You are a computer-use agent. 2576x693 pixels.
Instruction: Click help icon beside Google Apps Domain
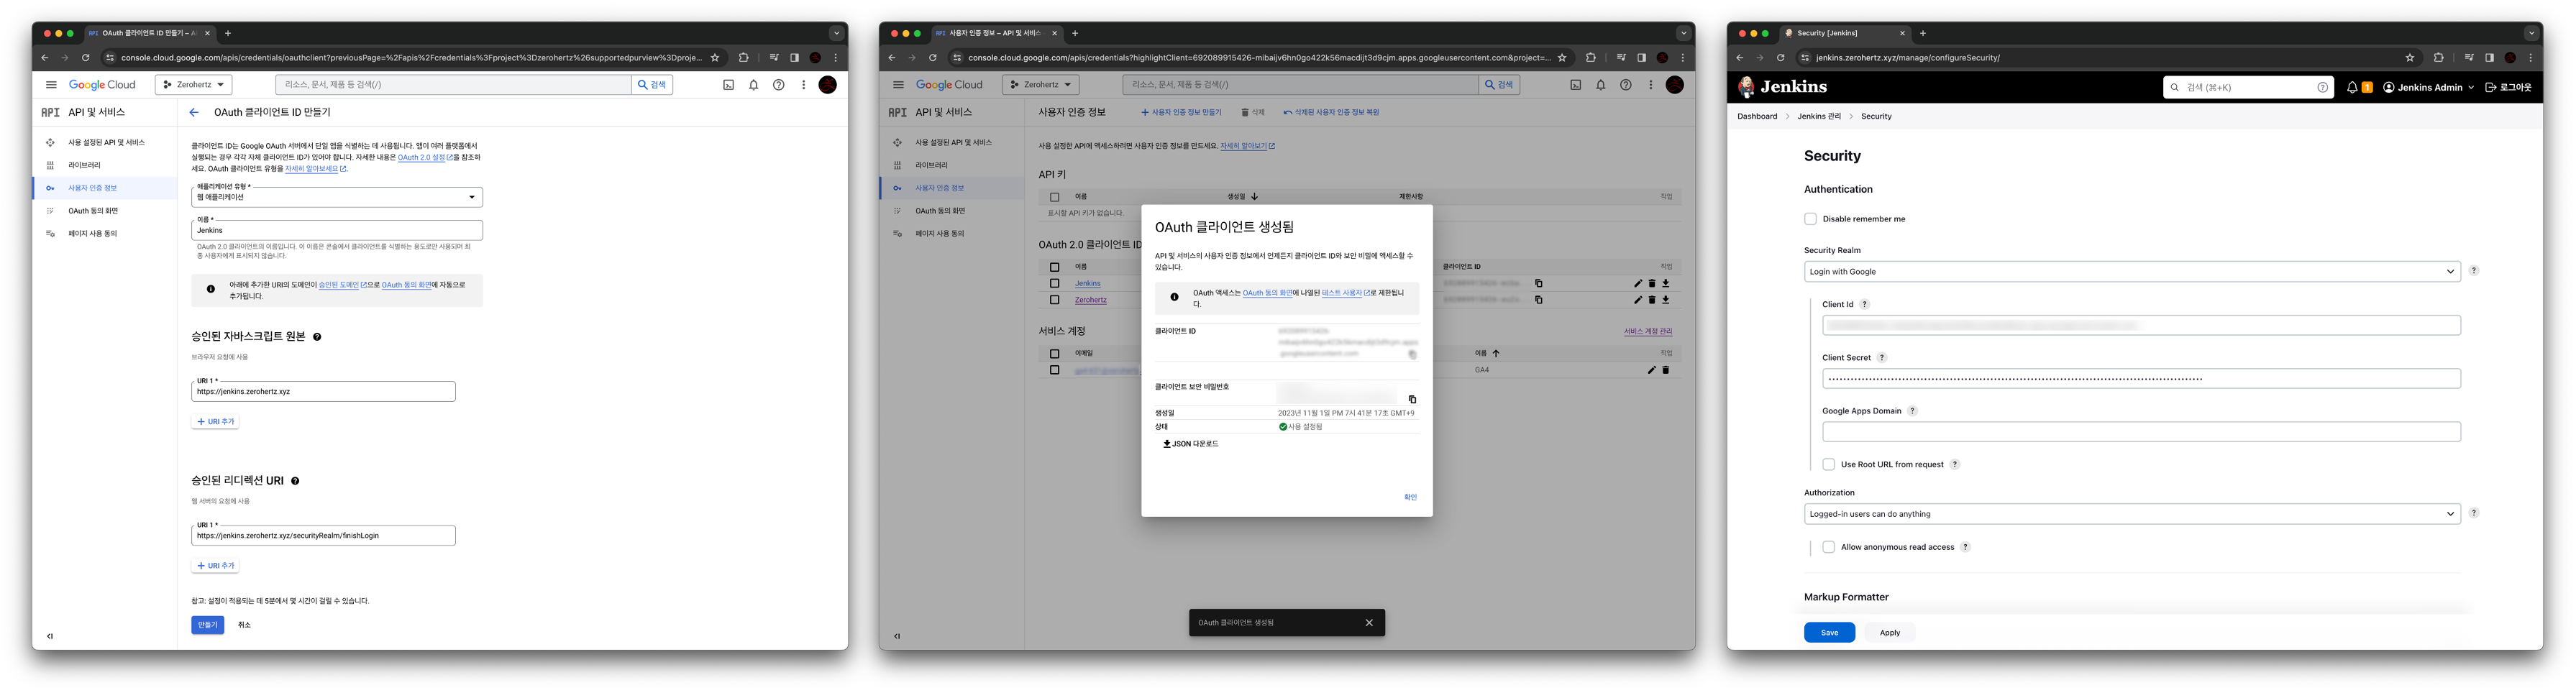[1912, 411]
